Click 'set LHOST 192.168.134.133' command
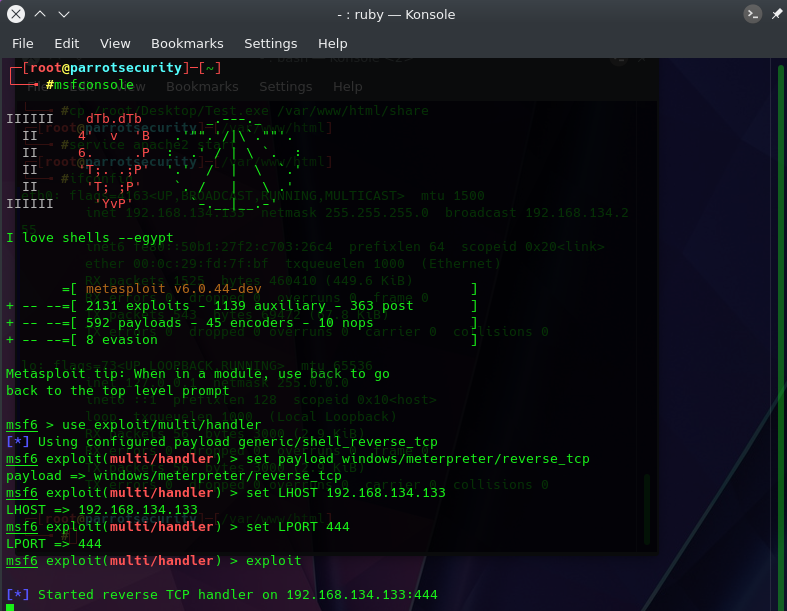The width and height of the screenshot is (787, 611). pos(346,493)
